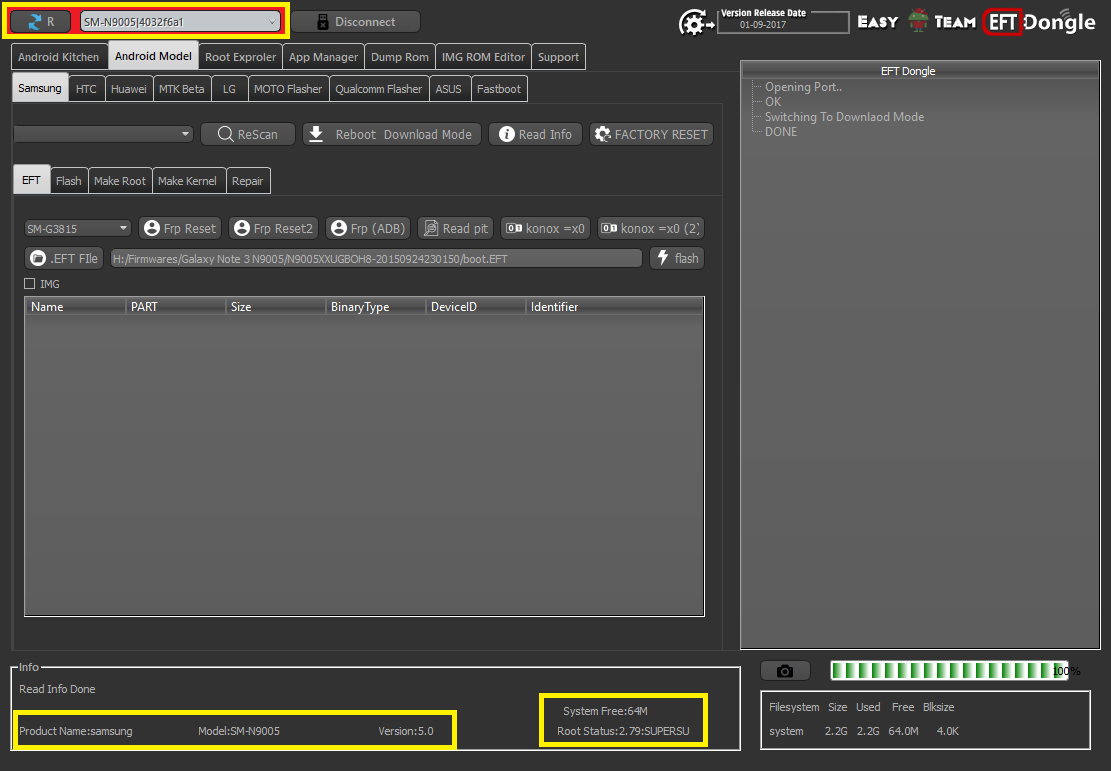
Task: Click the Name column header
Action: 75,306
